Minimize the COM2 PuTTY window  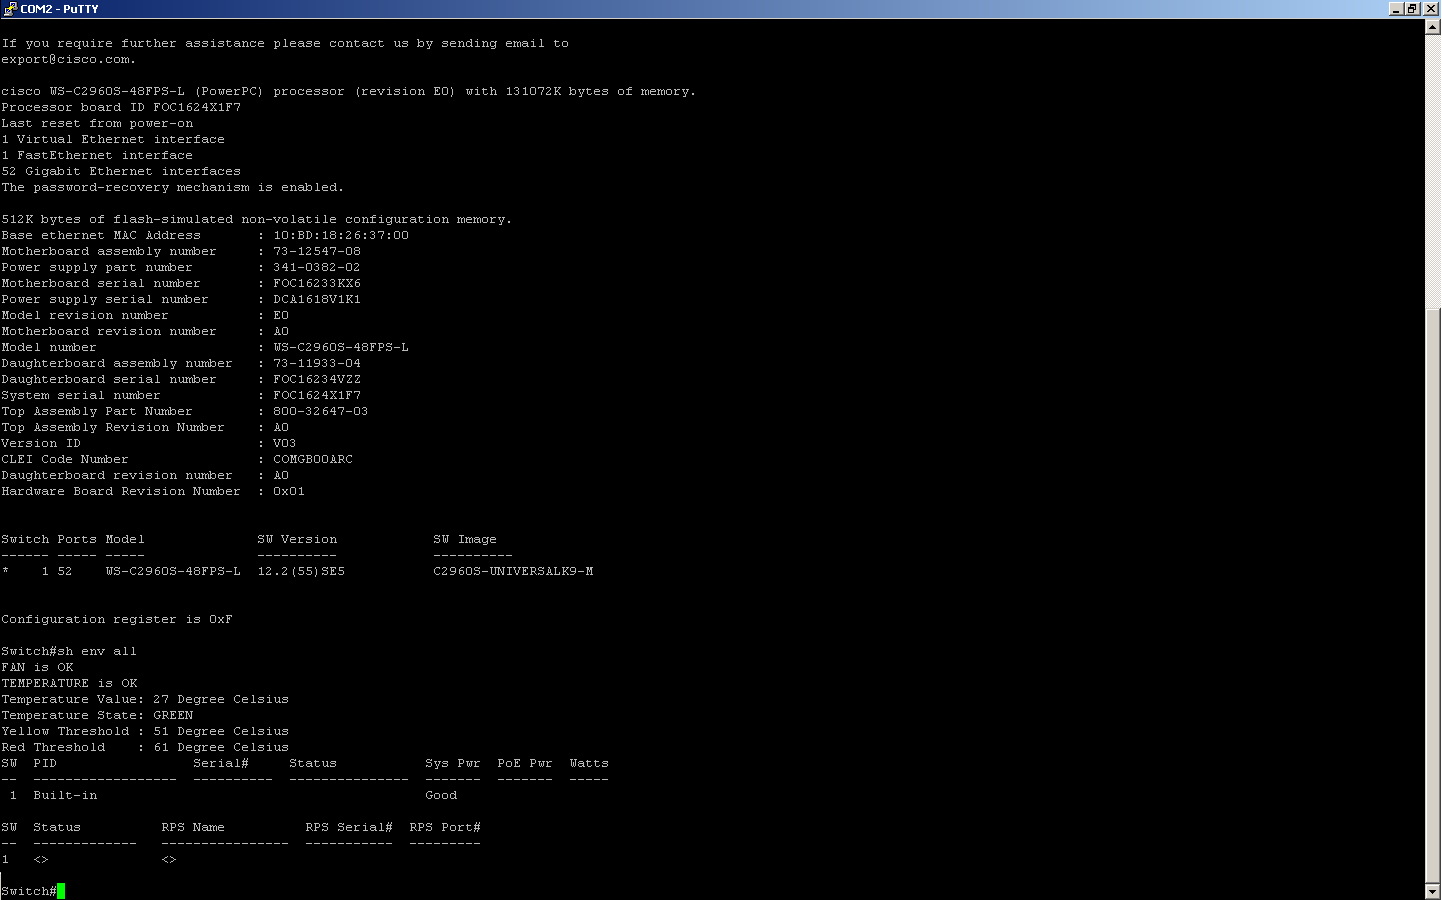1396,8
